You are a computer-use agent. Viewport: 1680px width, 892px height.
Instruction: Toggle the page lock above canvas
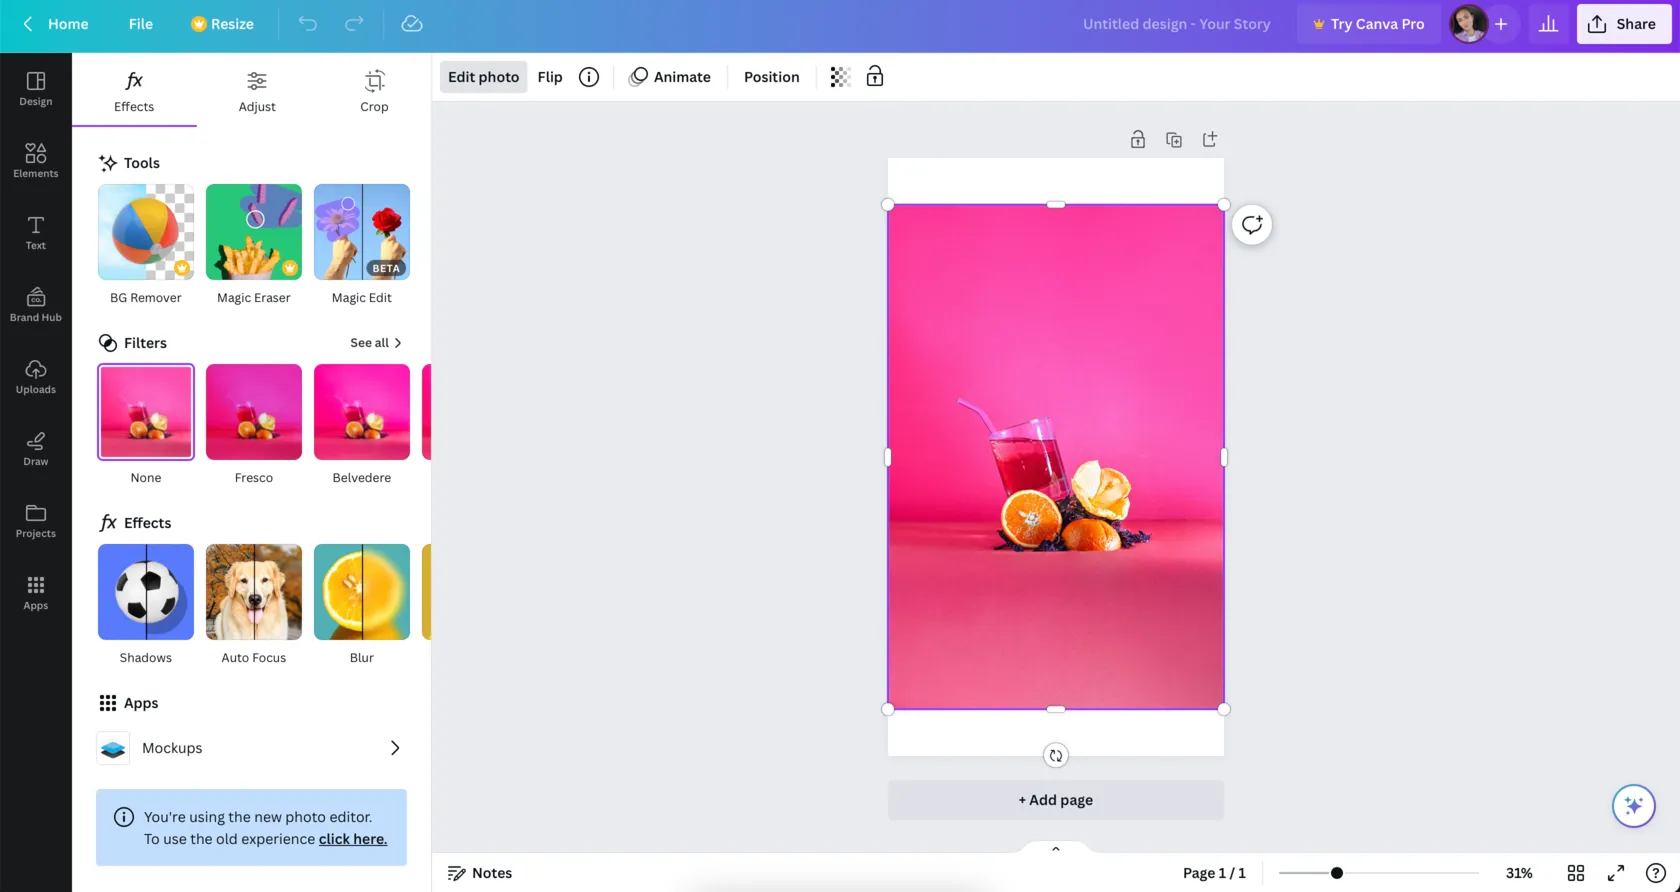point(1138,140)
